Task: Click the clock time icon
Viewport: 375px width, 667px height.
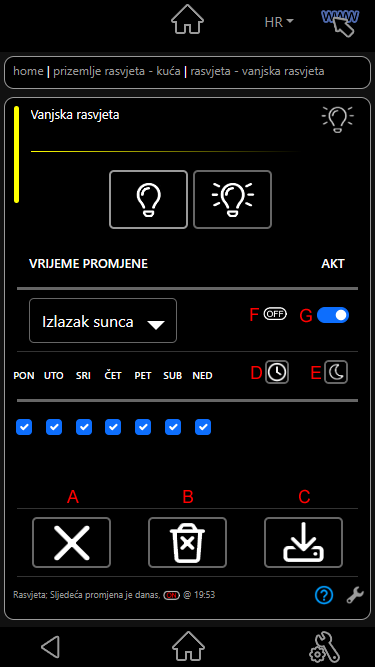Action: [x=277, y=372]
